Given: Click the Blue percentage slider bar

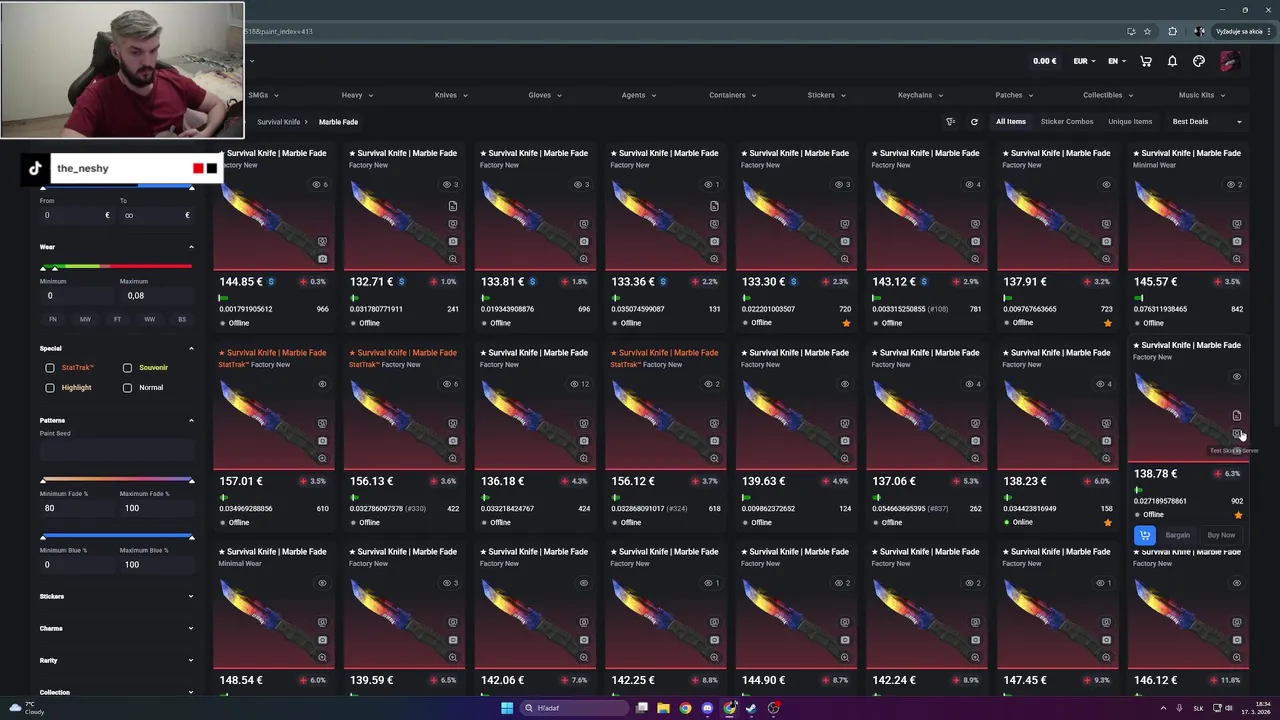Looking at the screenshot, I should coord(116,537).
